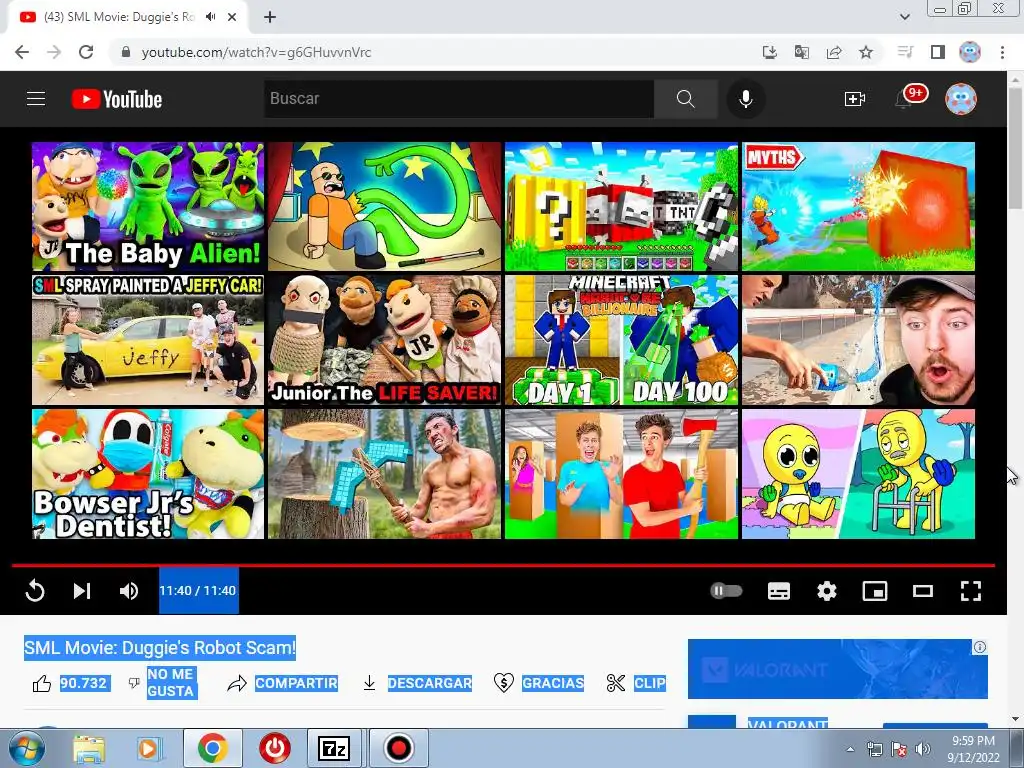
Task: Click the Buscar search field
Action: pos(458,99)
